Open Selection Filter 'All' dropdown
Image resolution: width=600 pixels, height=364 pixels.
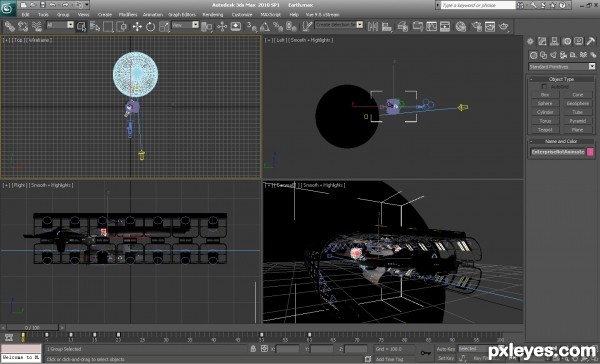click(x=60, y=25)
